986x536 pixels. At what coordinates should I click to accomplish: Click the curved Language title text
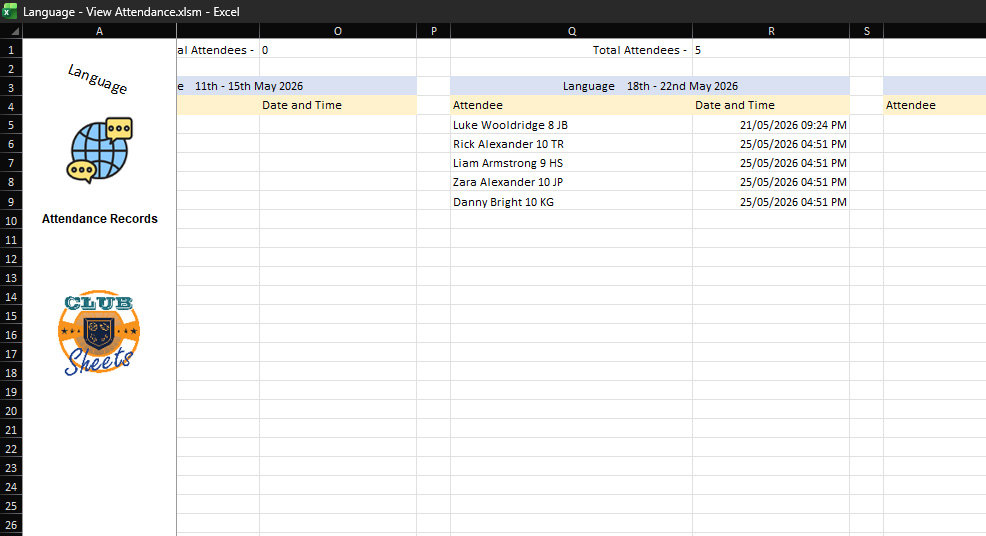coord(97,79)
